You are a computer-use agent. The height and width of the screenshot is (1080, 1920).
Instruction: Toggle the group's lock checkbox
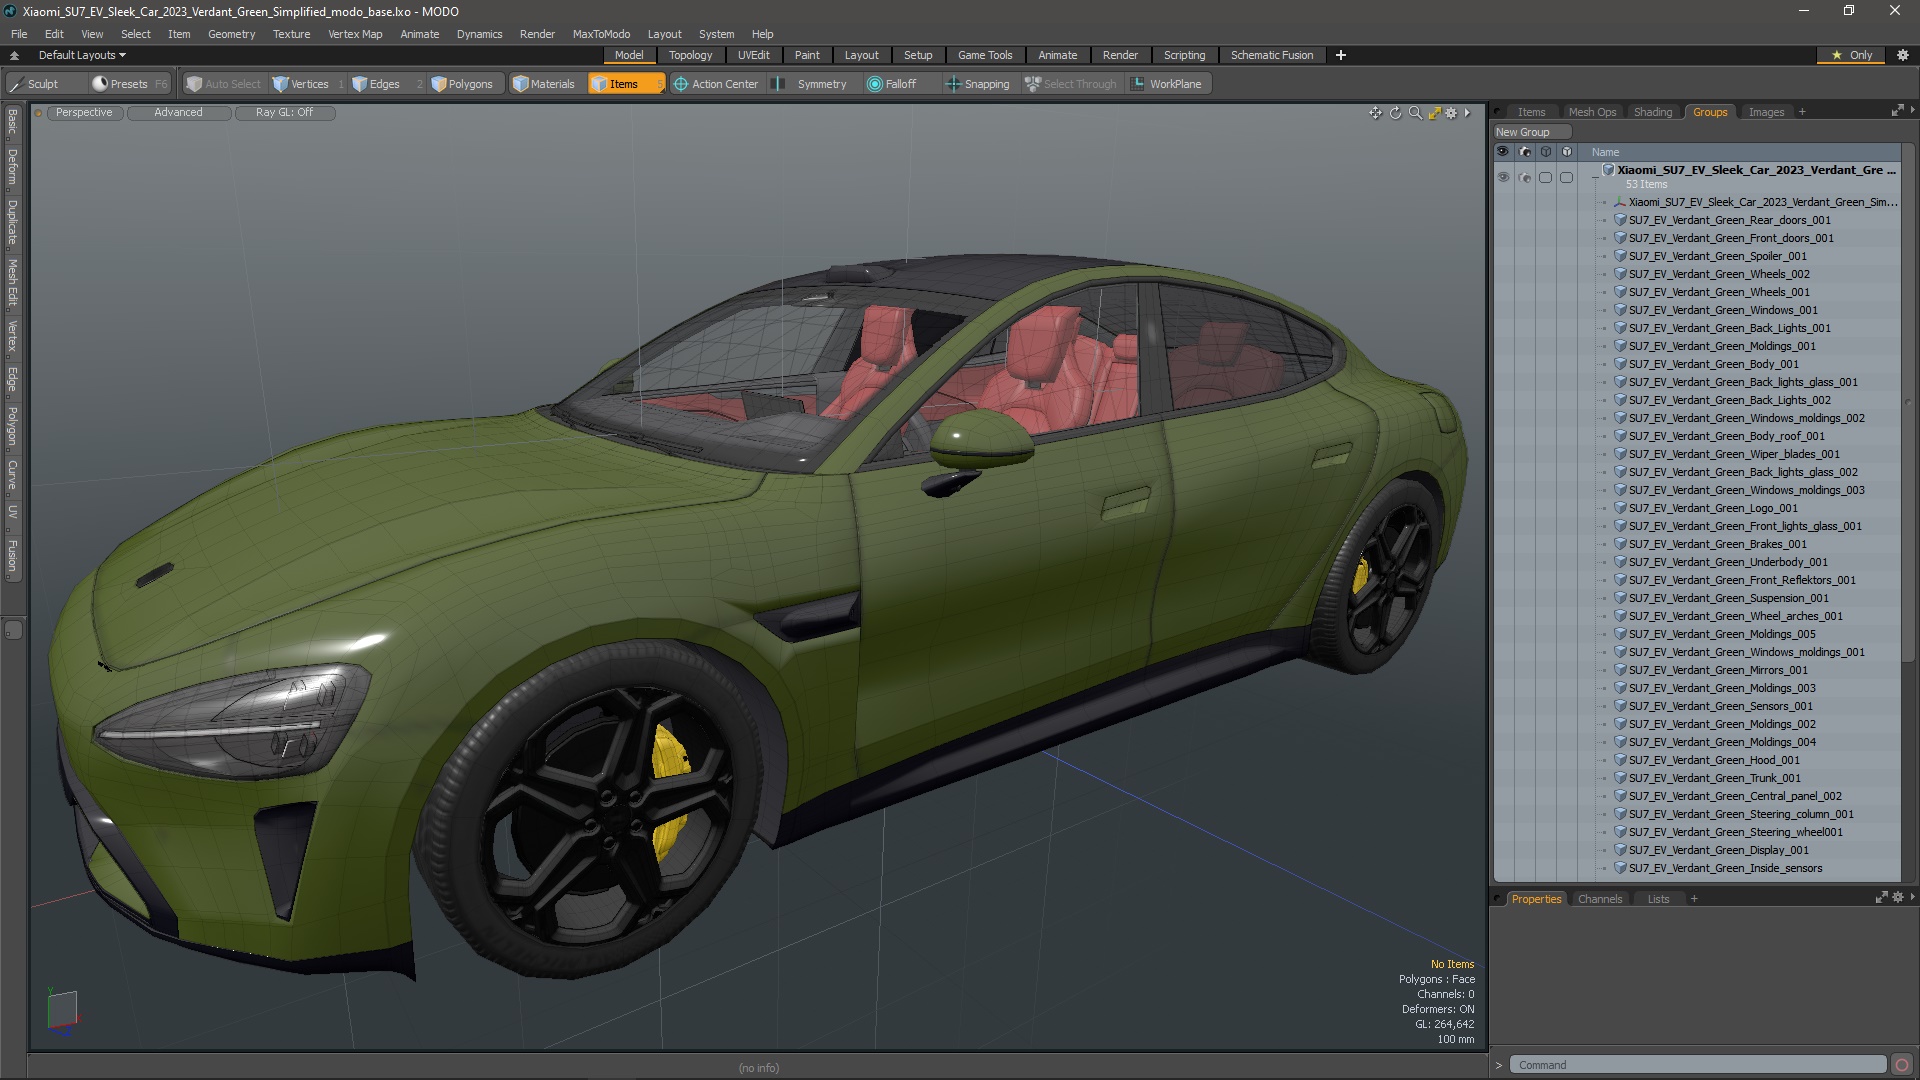1545,177
